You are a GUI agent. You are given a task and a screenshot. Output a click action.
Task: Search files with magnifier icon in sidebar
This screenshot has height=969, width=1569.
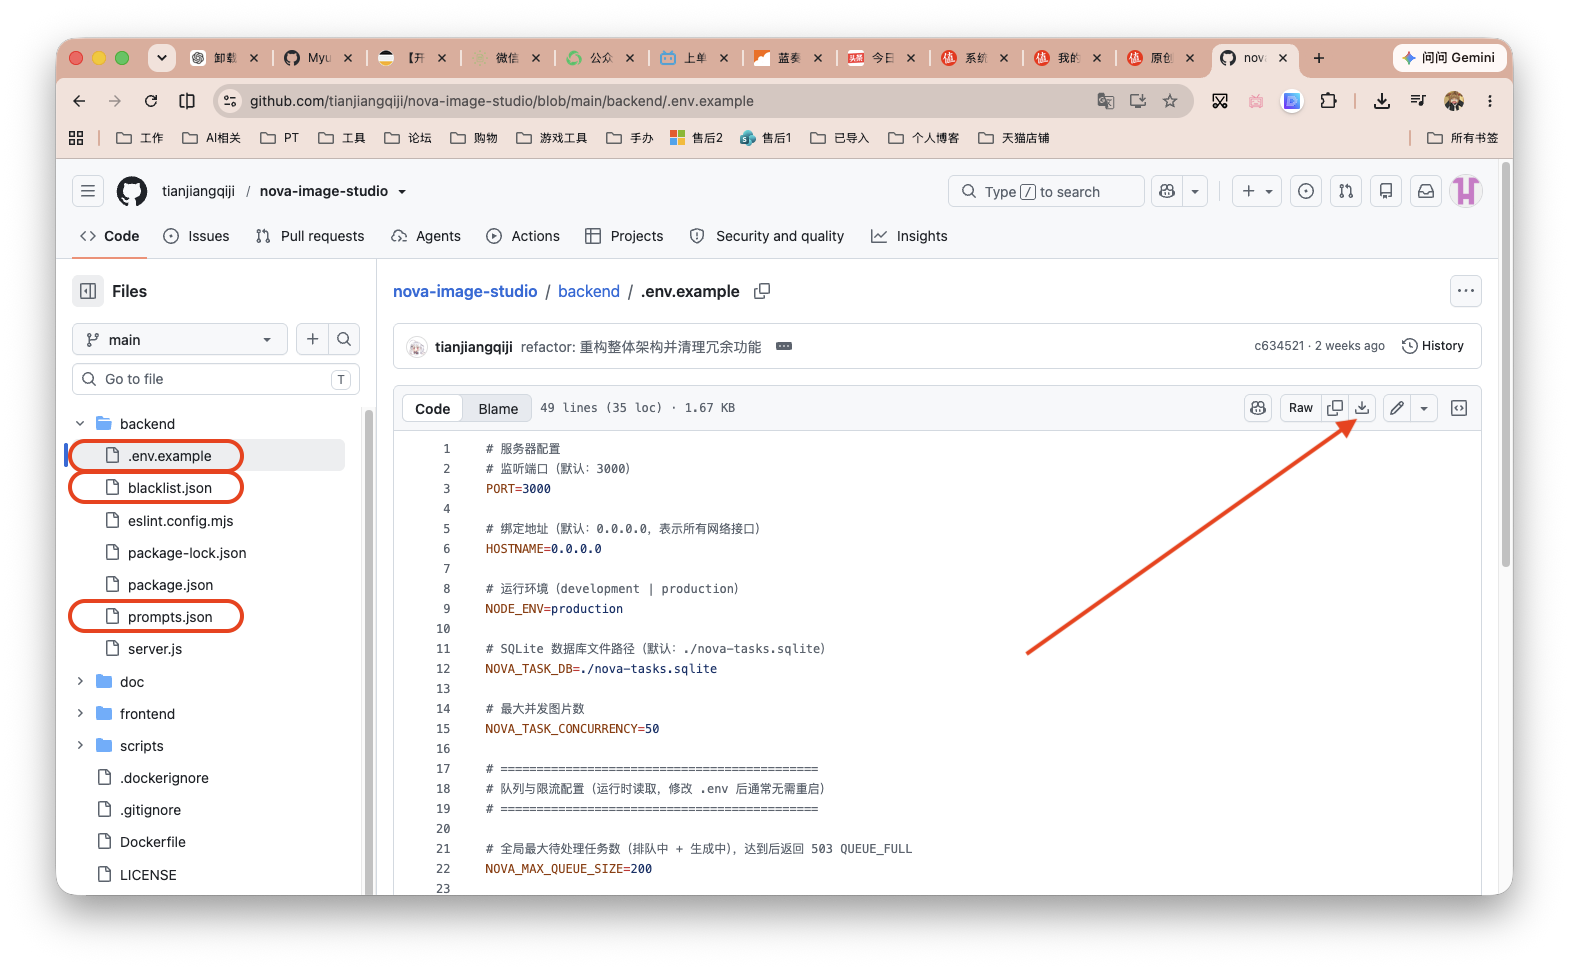[344, 340]
